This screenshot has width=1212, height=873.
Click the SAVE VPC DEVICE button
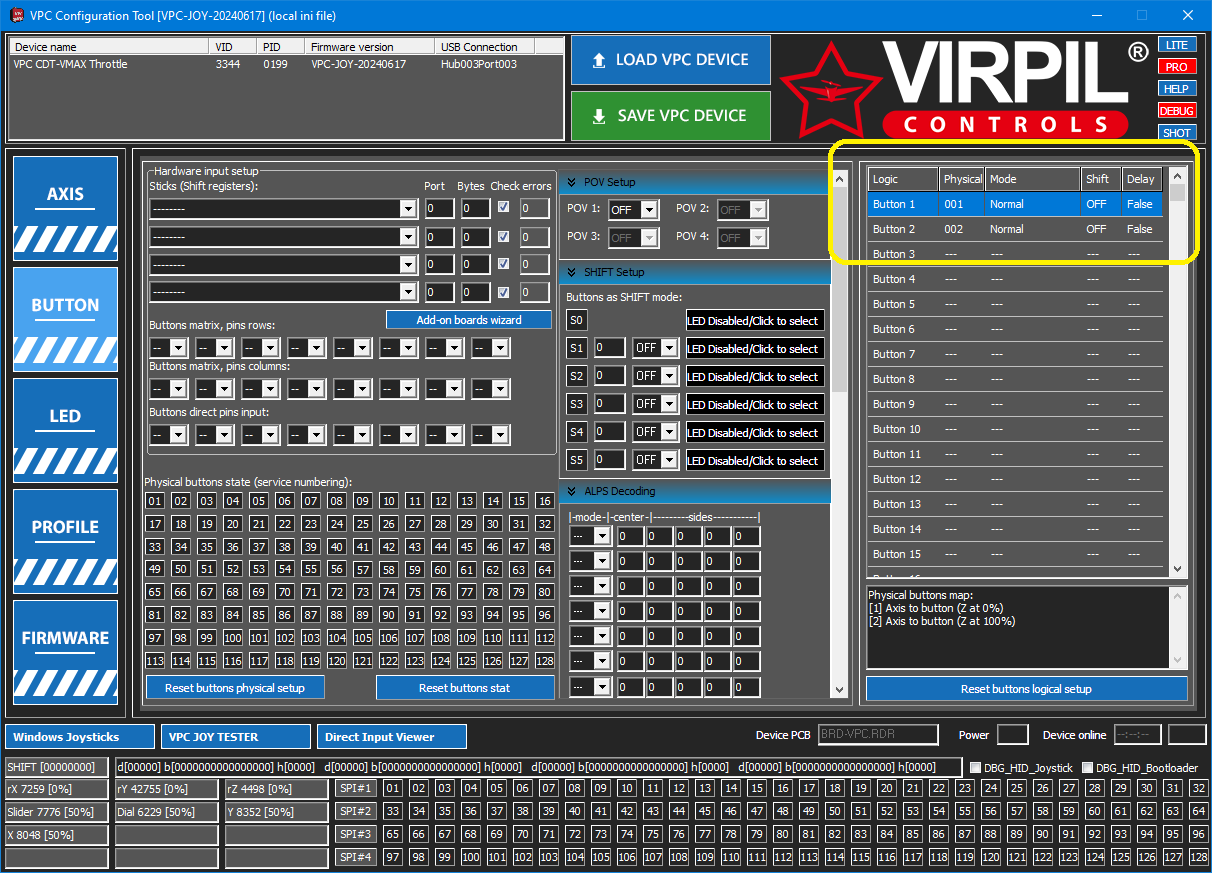[x=670, y=116]
